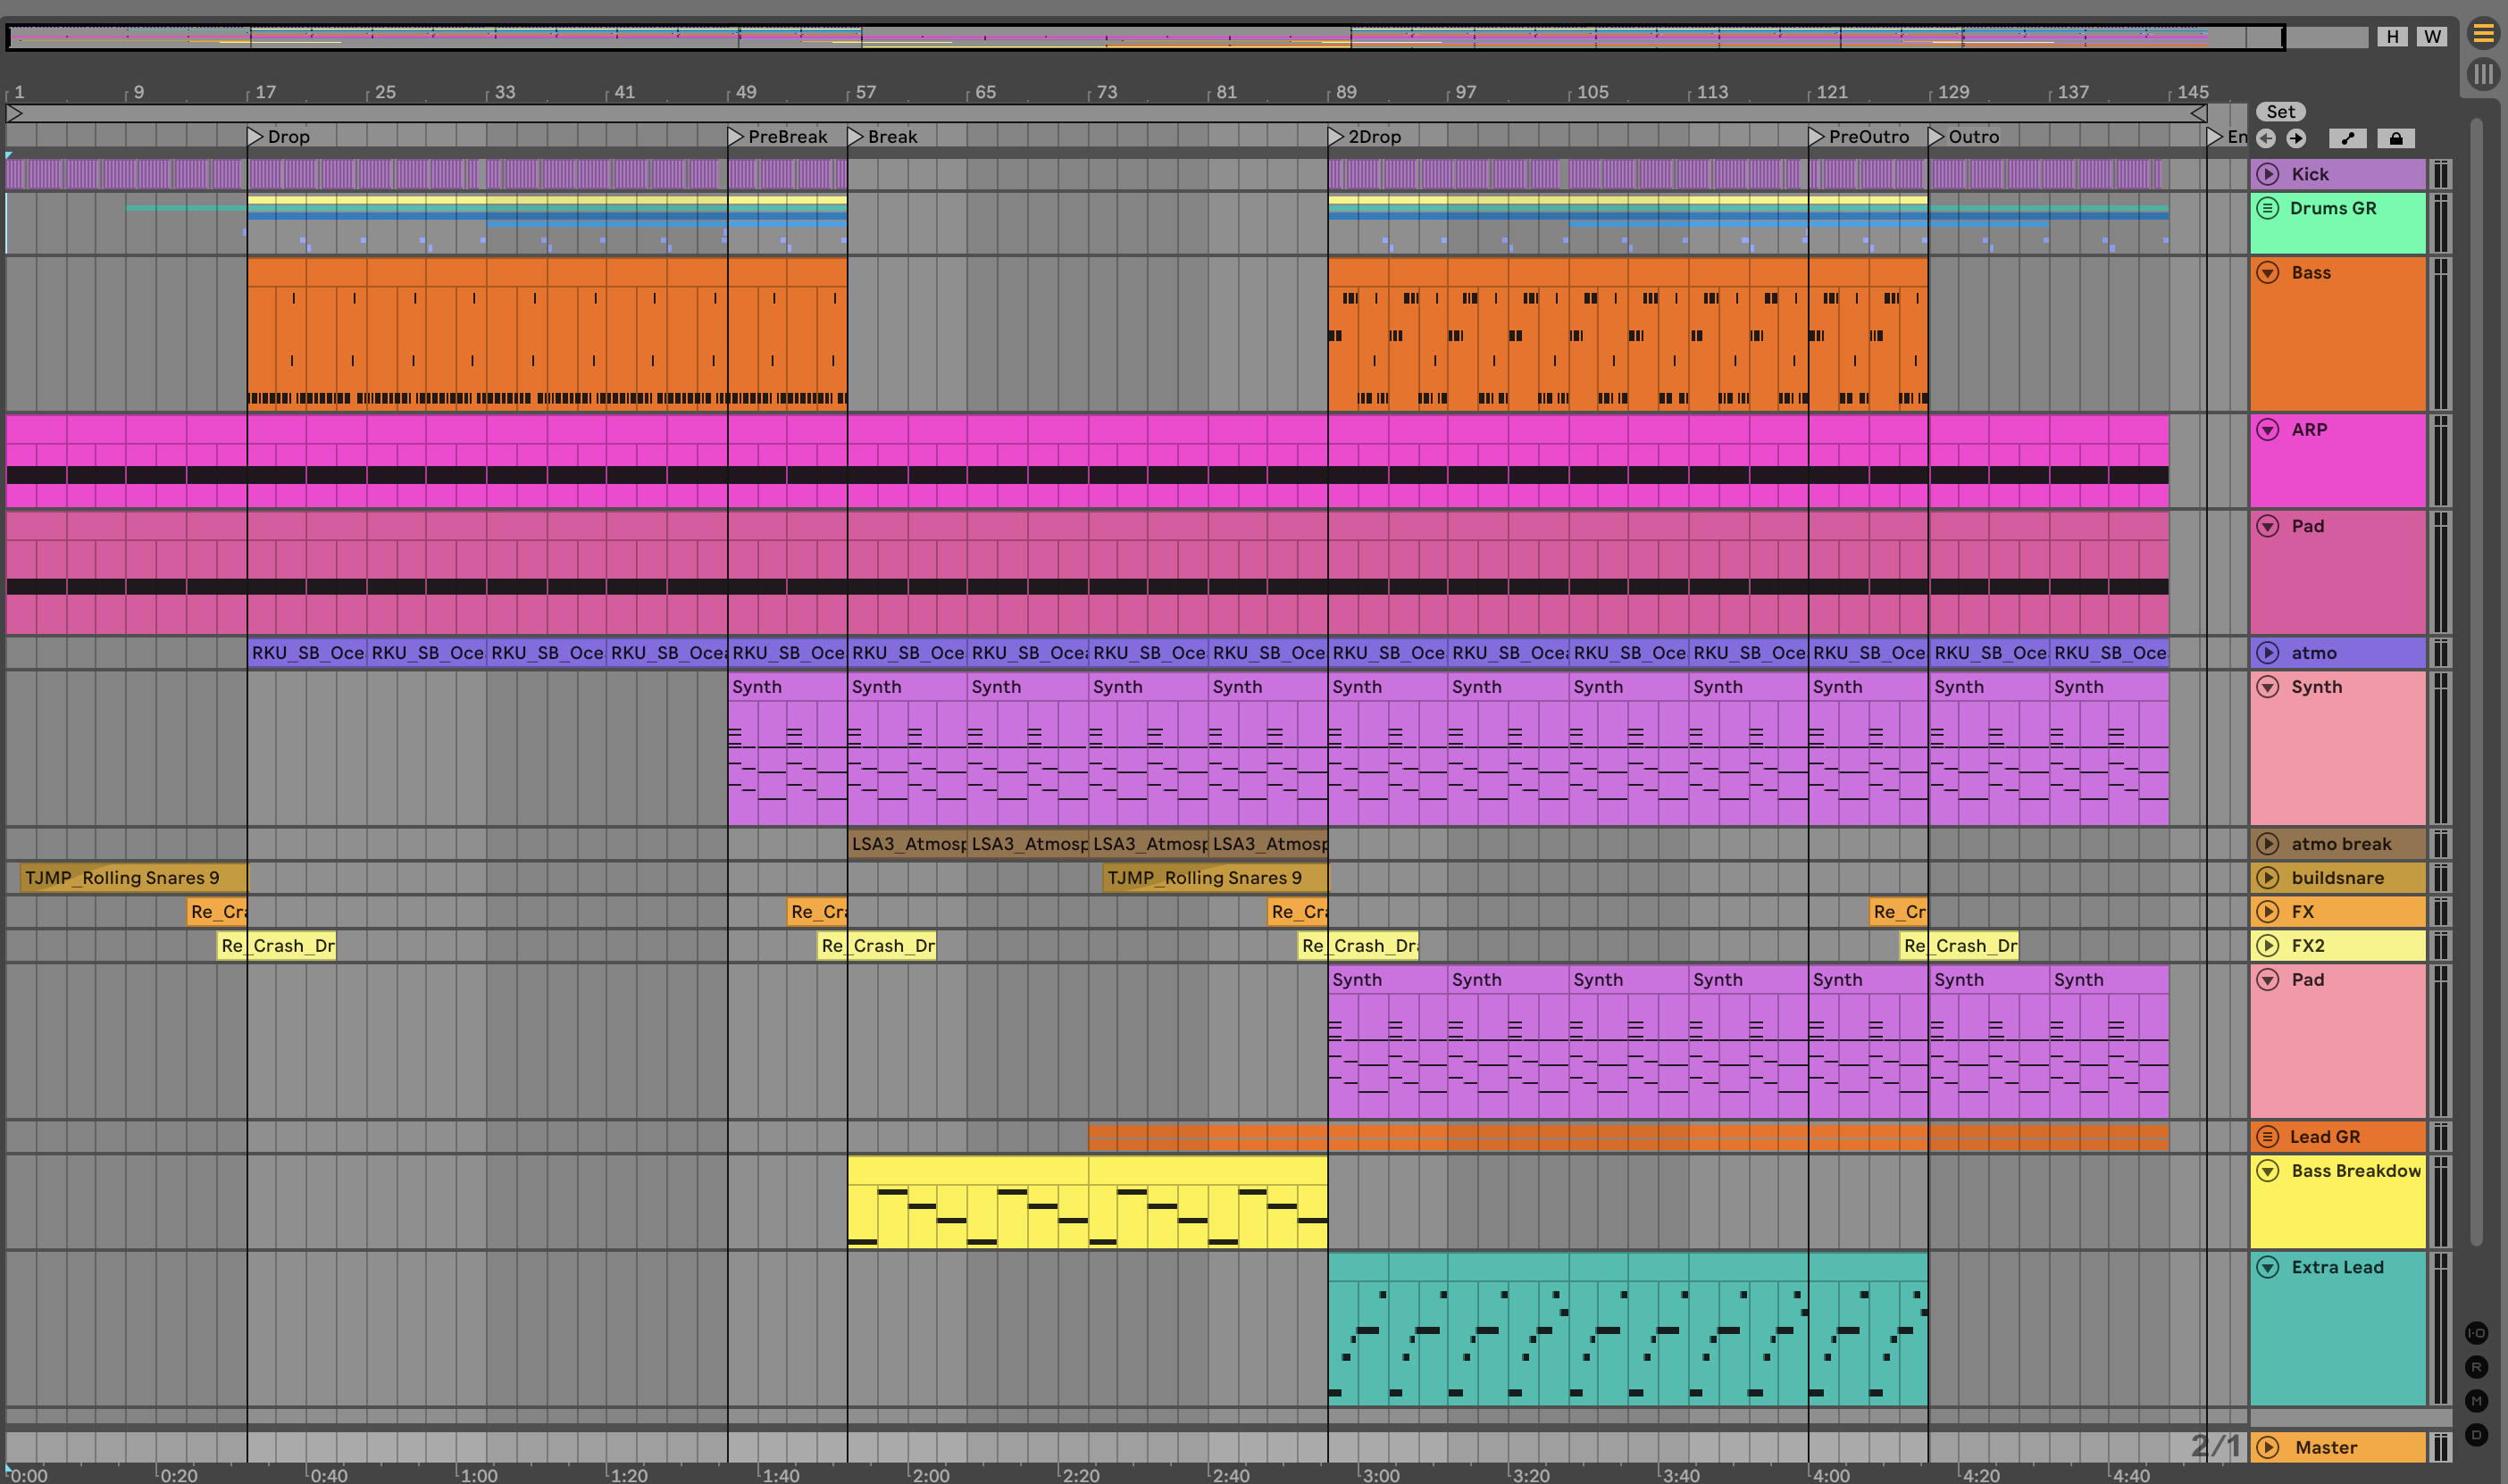
Task: Click the Set locator button
Action: 2280,112
